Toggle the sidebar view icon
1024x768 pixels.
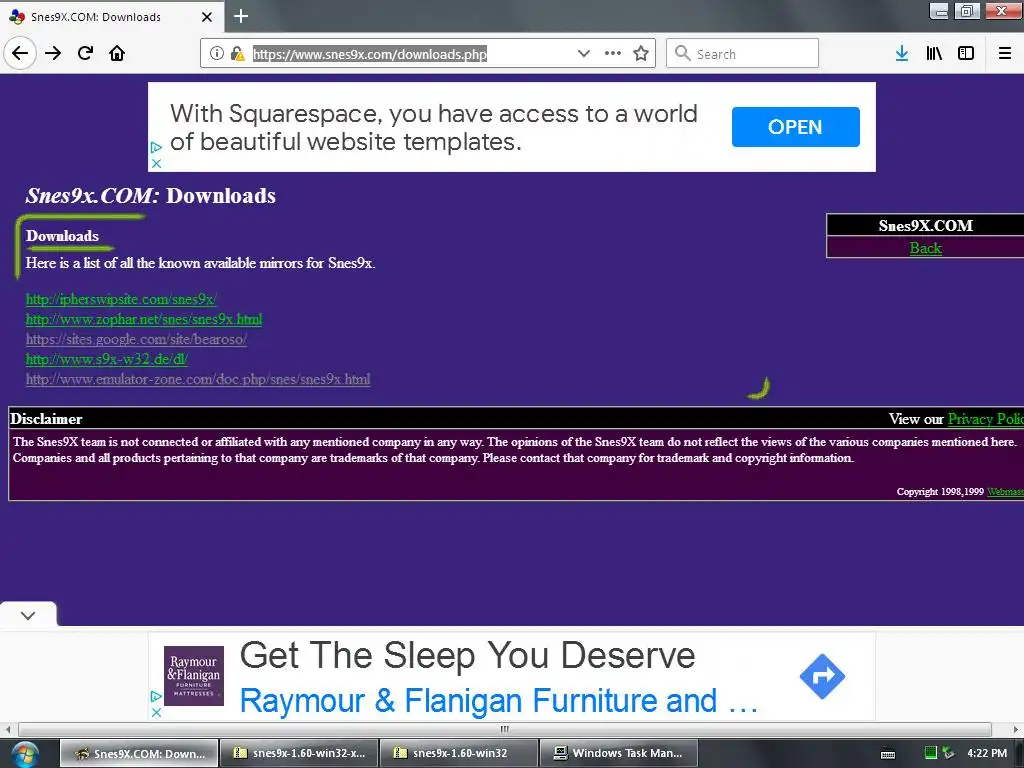point(966,53)
